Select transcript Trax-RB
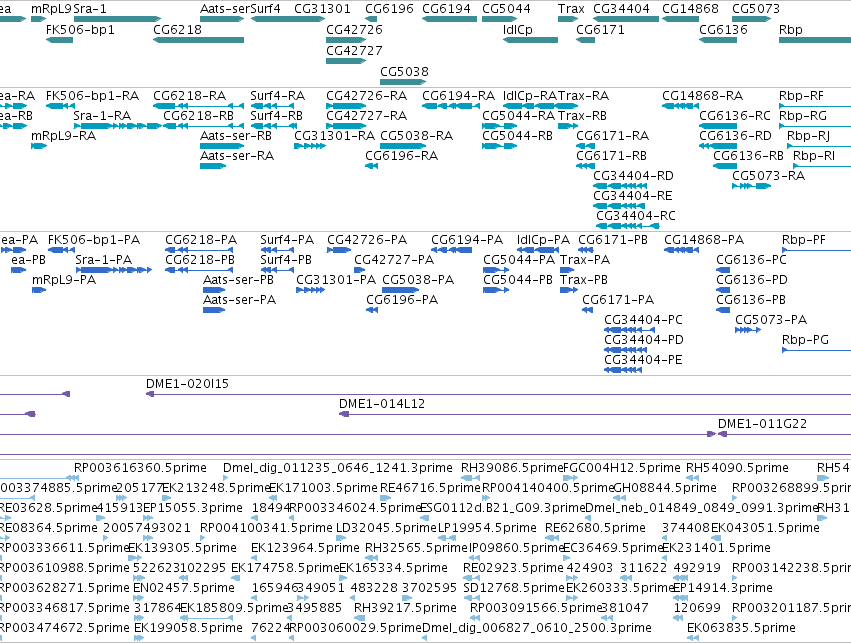The image size is (851, 643). [x=582, y=116]
